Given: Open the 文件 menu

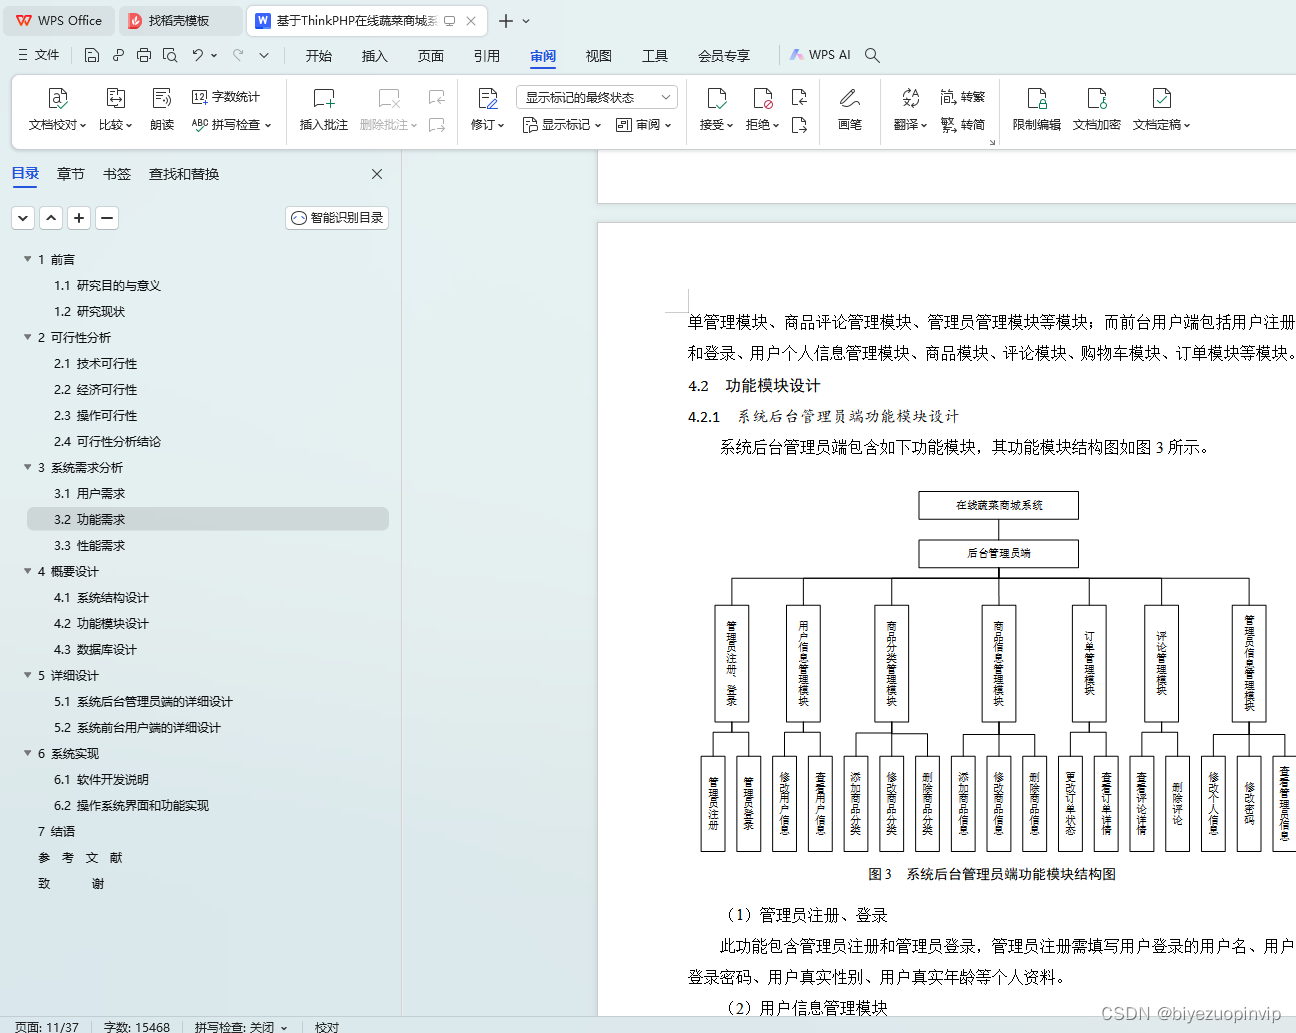Looking at the screenshot, I should click(39, 55).
